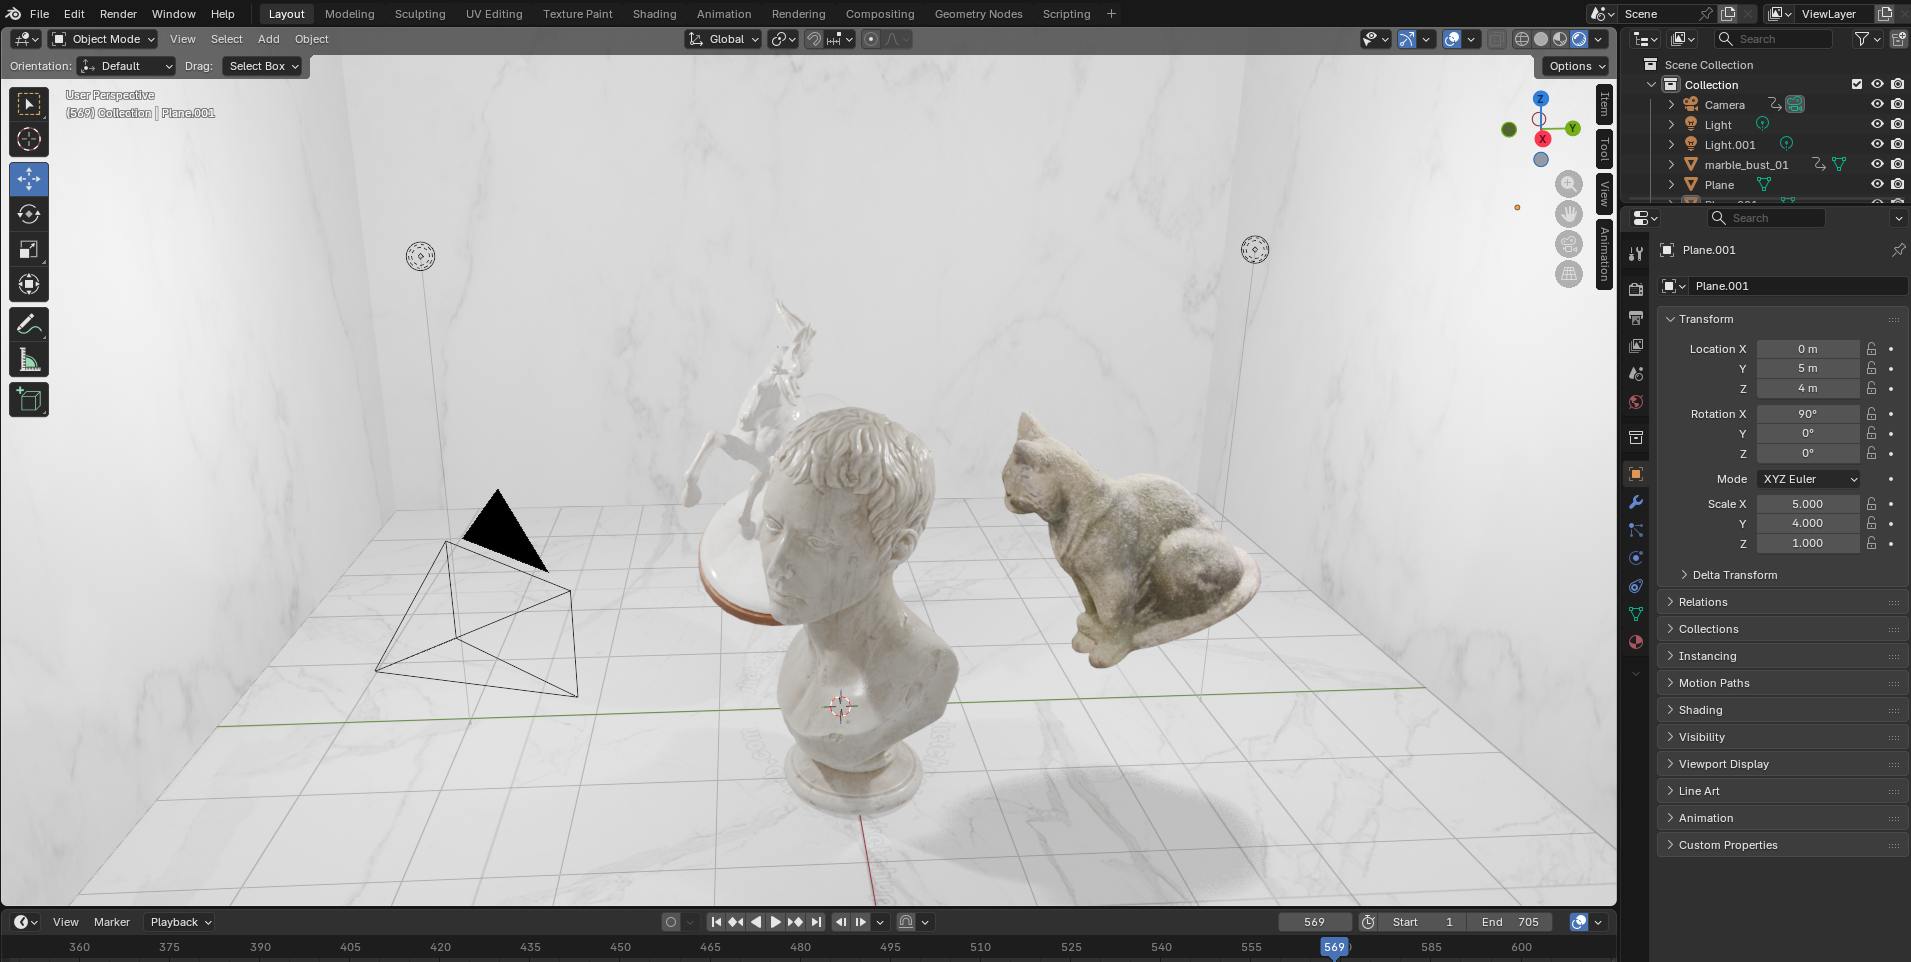Select the Add Cube tool
The height and width of the screenshot is (962, 1911).
coord(29,400)
